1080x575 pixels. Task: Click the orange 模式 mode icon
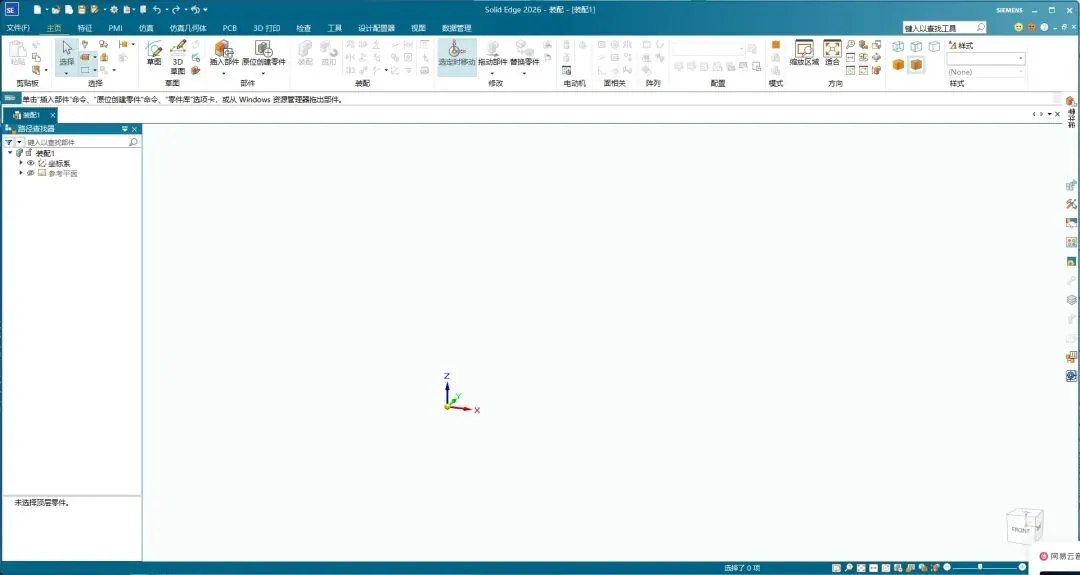coord(776,45)
